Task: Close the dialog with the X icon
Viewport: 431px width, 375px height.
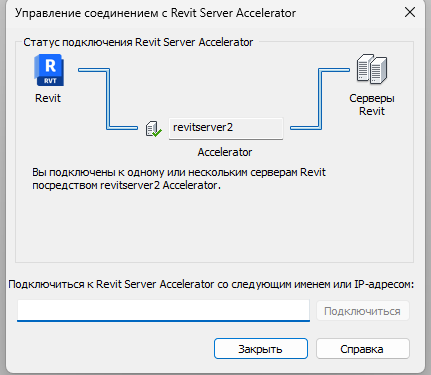Action: click(410, 13)
